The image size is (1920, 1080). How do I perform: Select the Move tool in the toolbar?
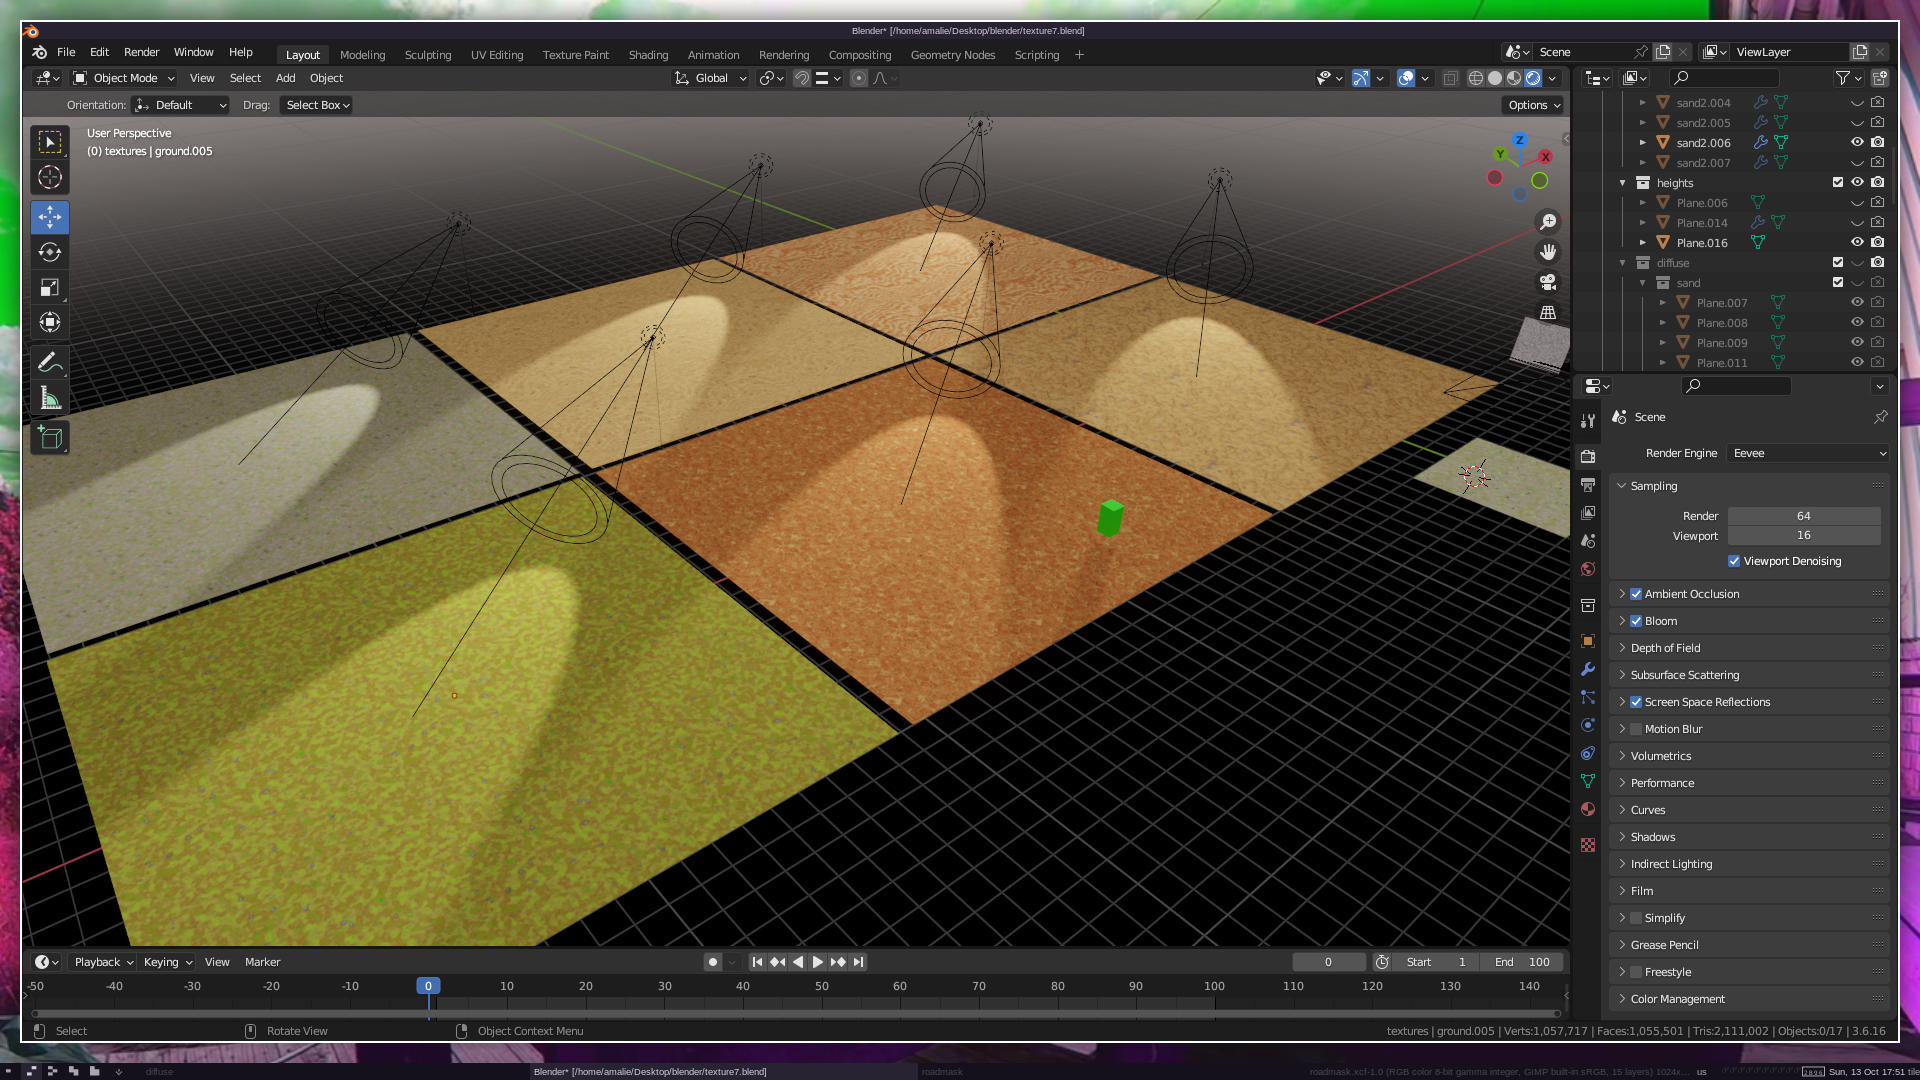(50, 217)
